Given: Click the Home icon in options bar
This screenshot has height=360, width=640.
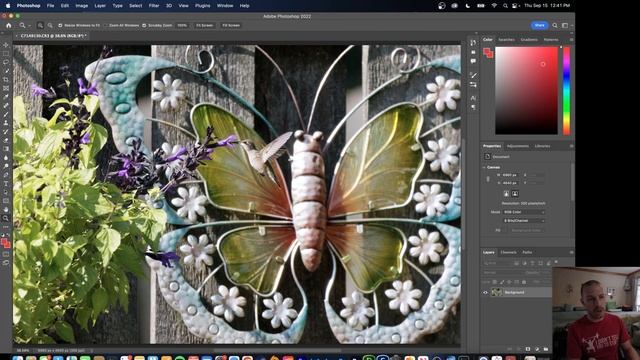Looking at the screenshot, I should [9, 25].
